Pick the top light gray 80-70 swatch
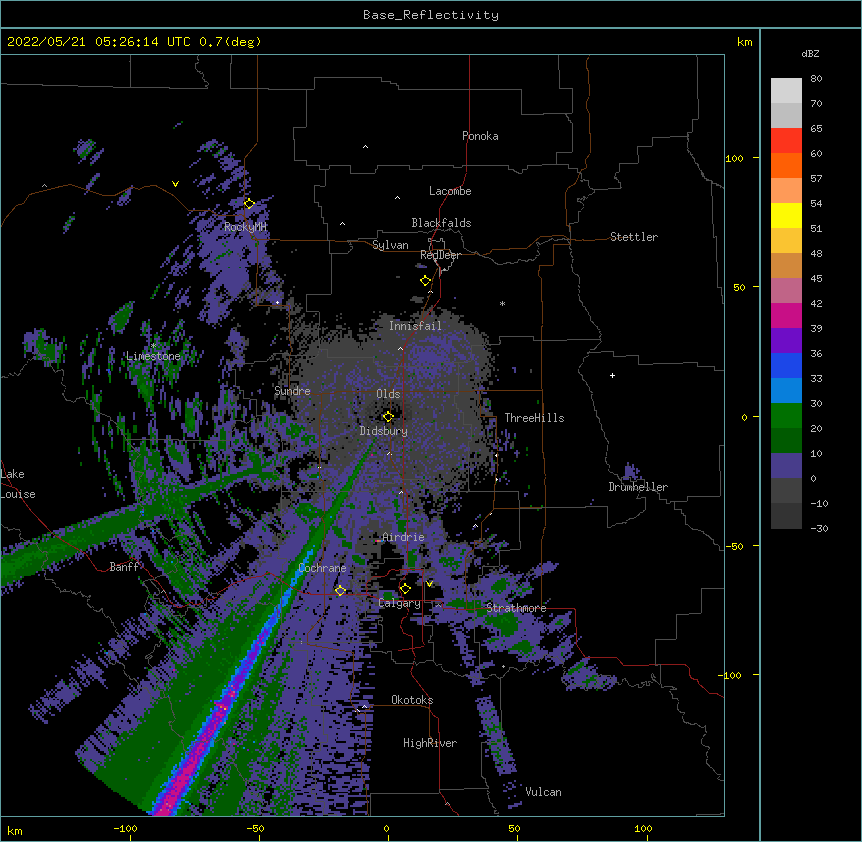 tap(786, 90)
